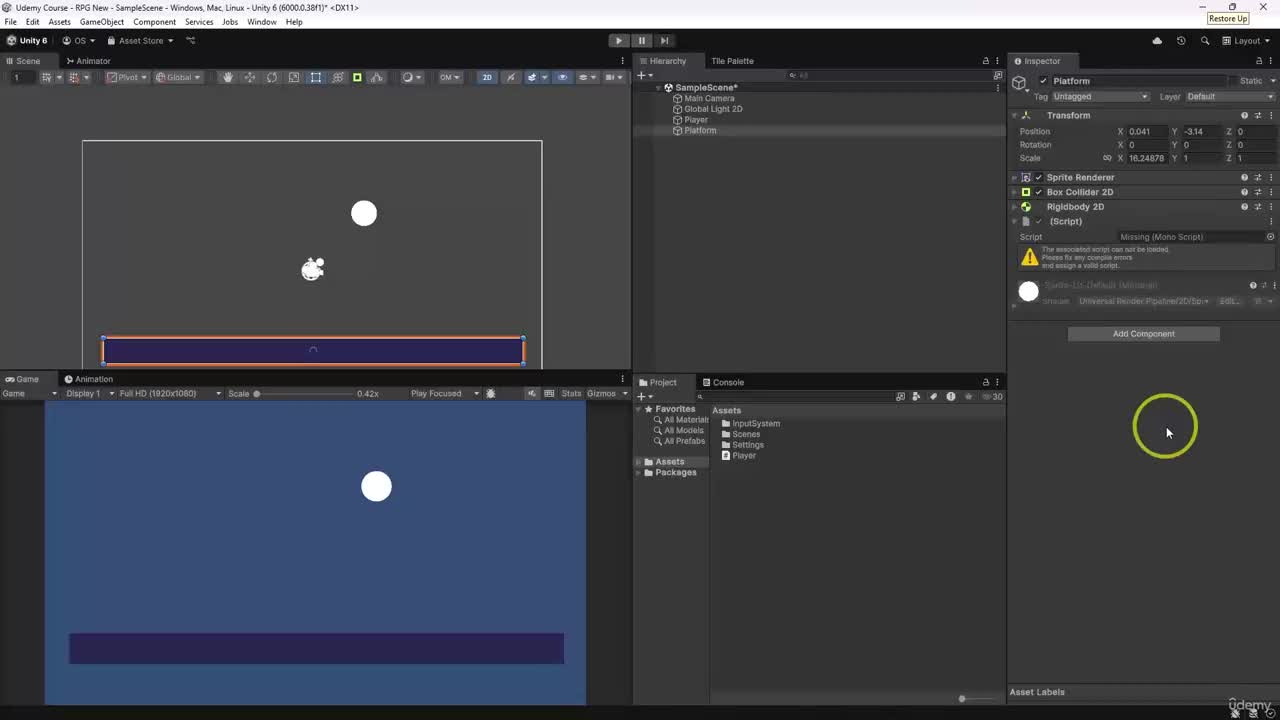Toggle 2D view mode in Scene
1280x720 pixels.
coord(487,77)
